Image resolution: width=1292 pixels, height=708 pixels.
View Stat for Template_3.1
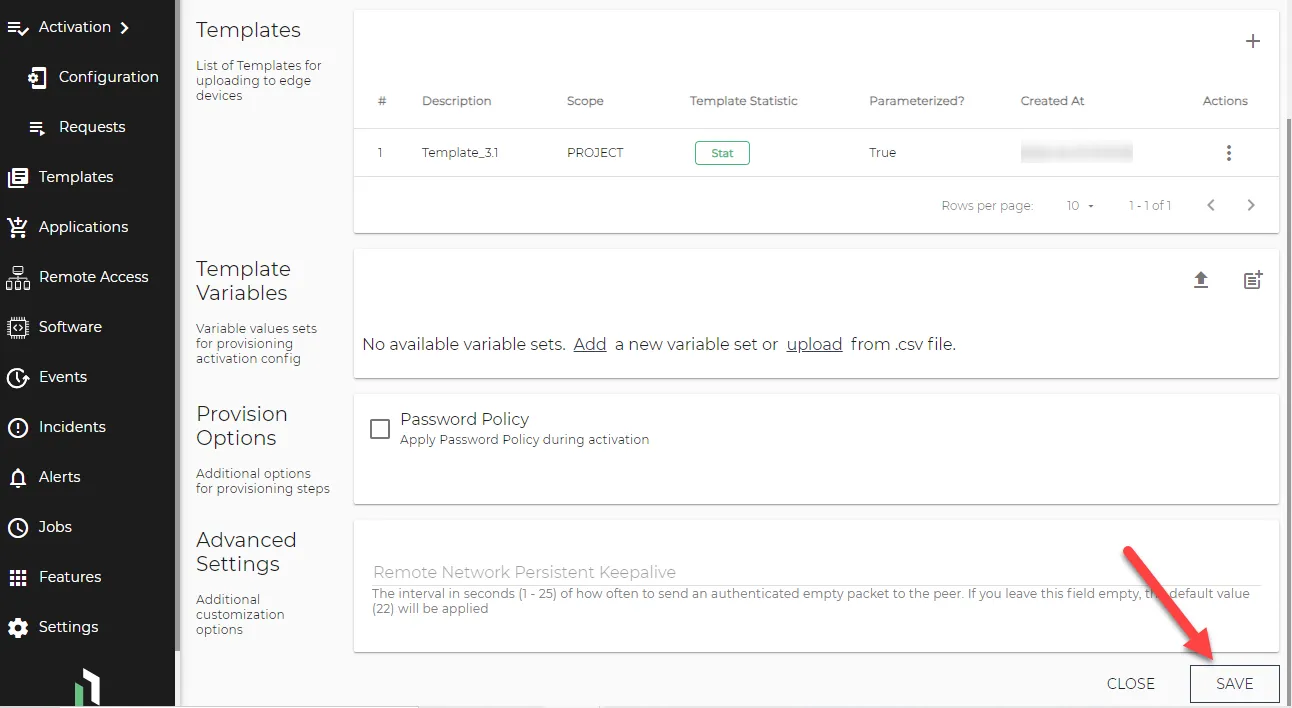pos(722,153)
